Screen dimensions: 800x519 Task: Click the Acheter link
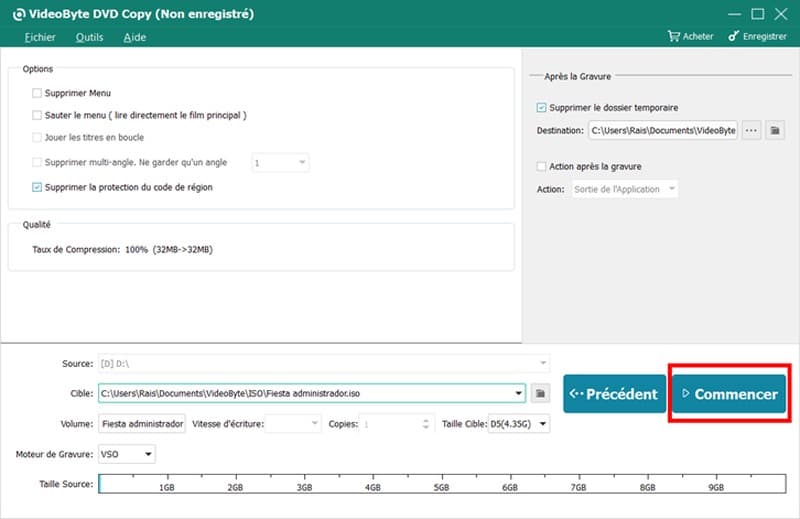coord(690,36)
